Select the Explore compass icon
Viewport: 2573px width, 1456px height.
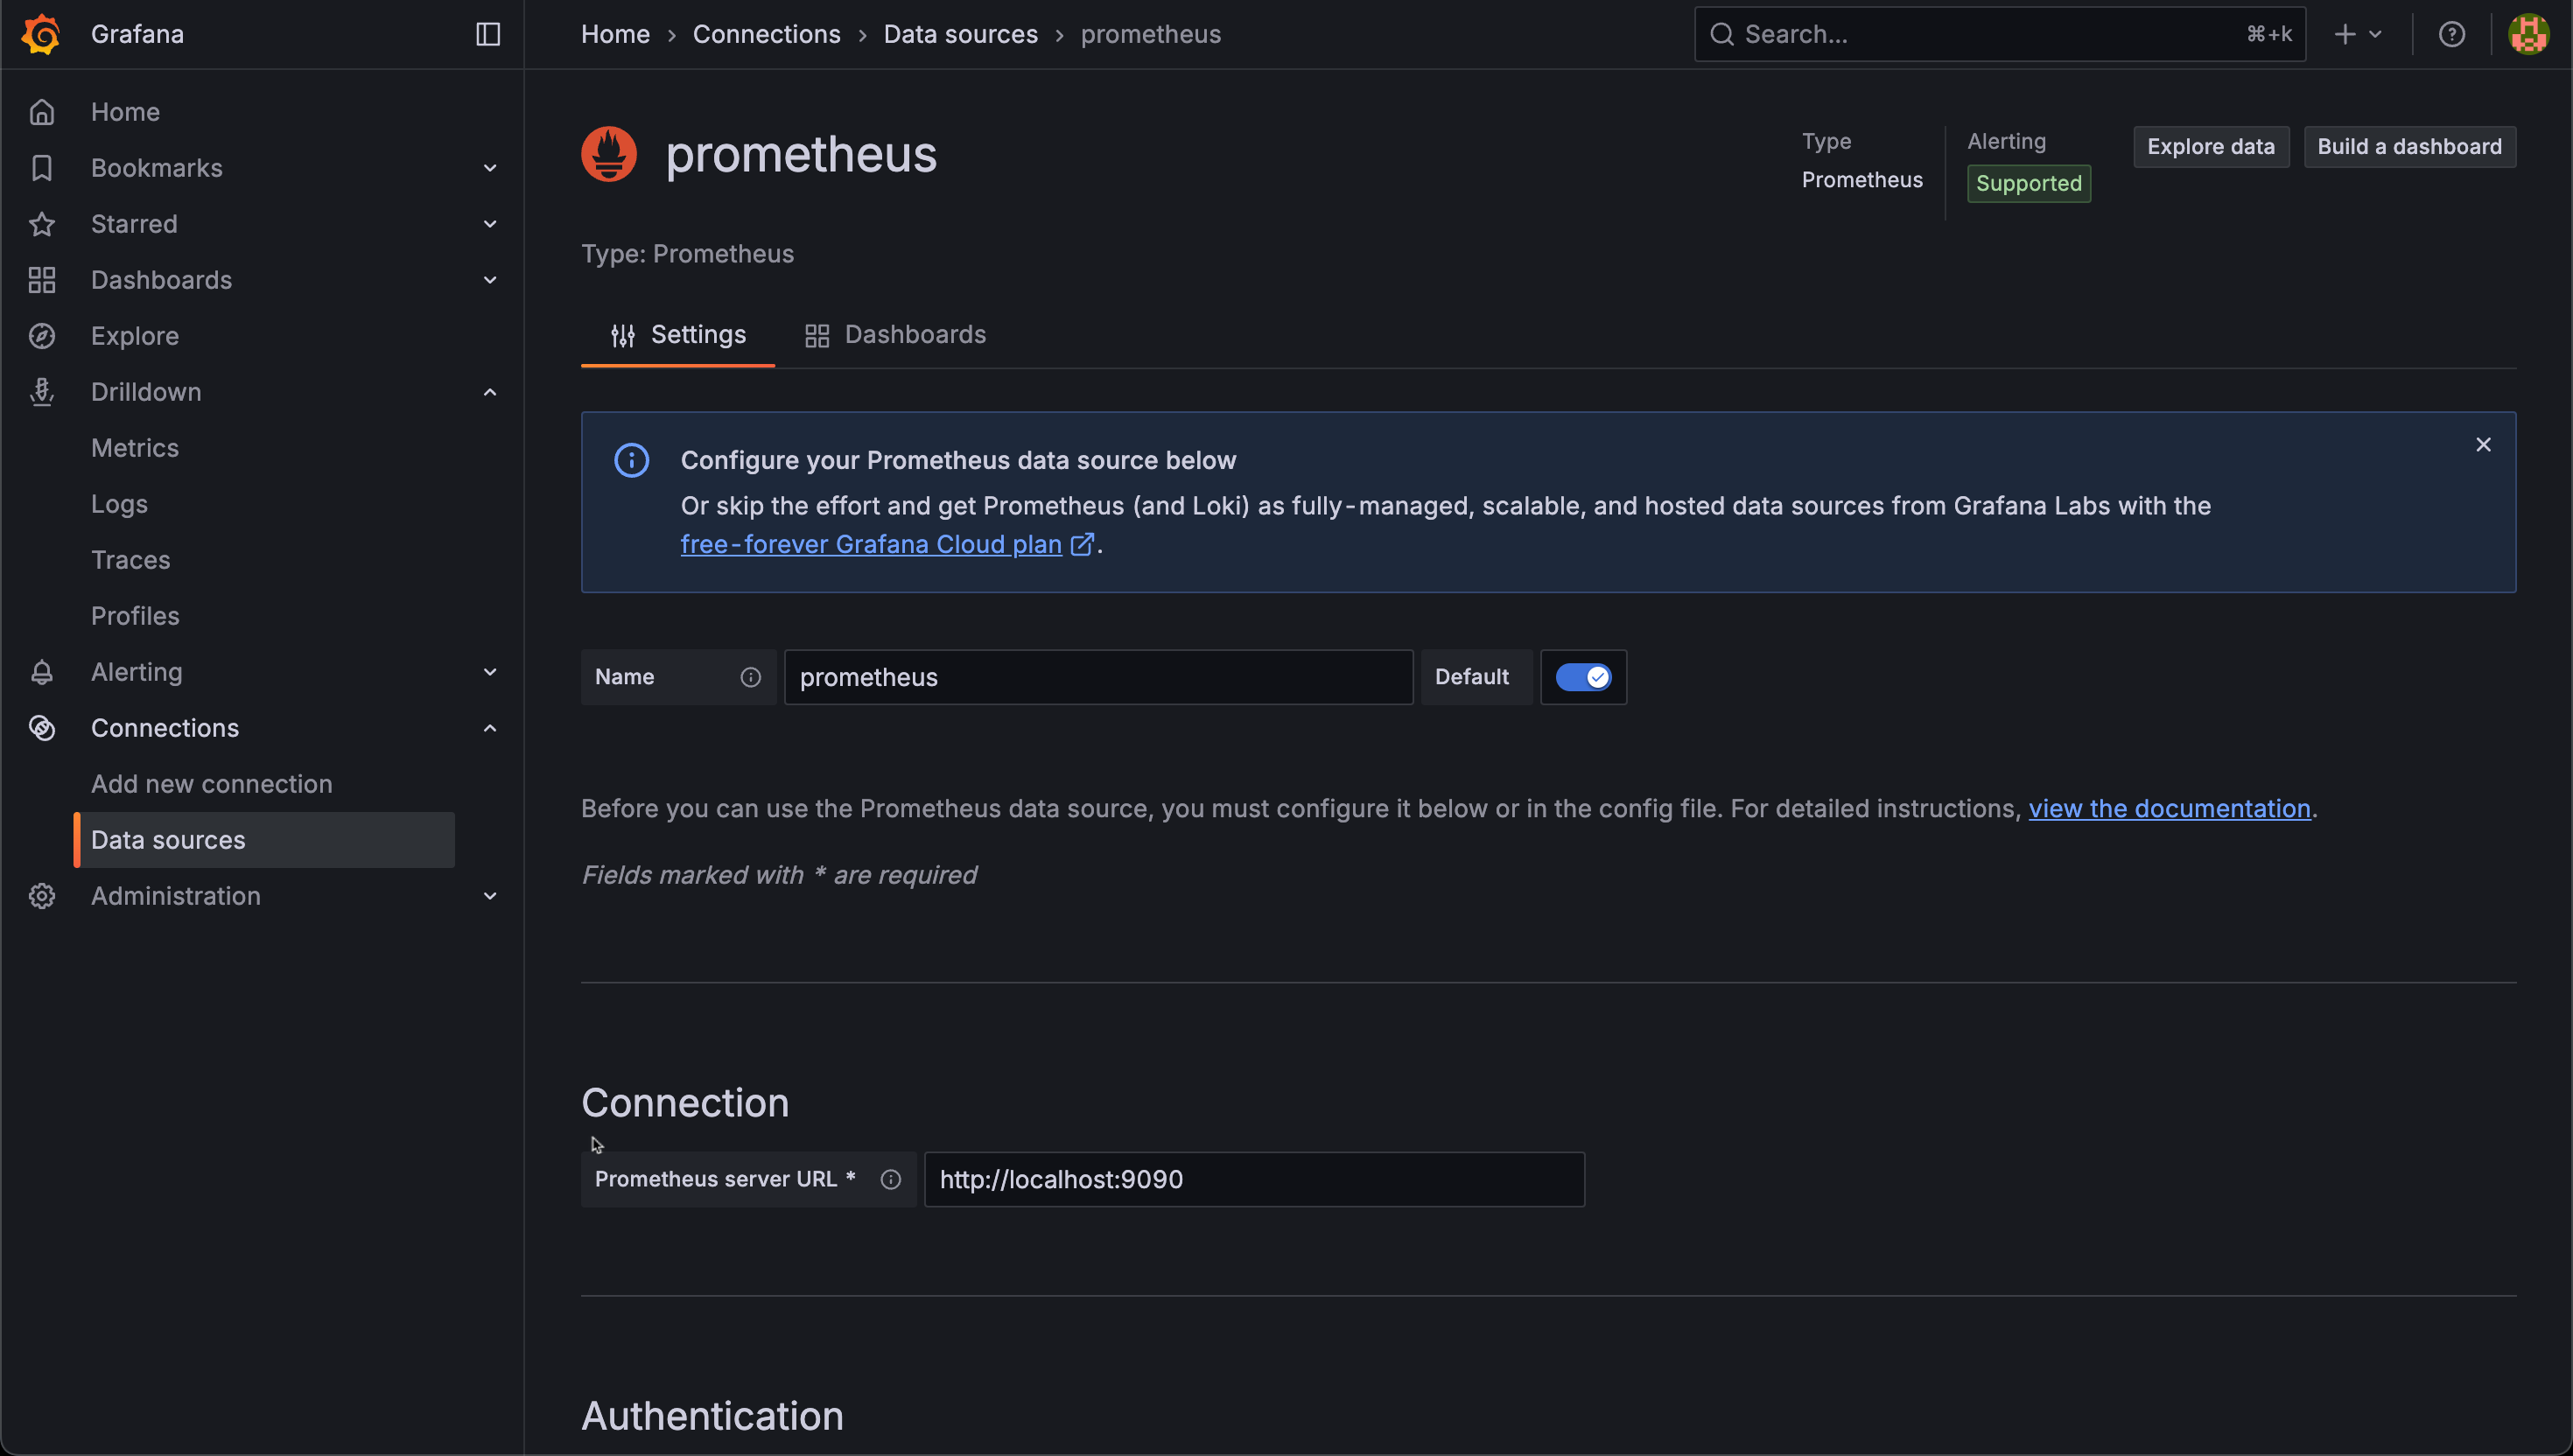pyautogui.click(x=41, y=335)
